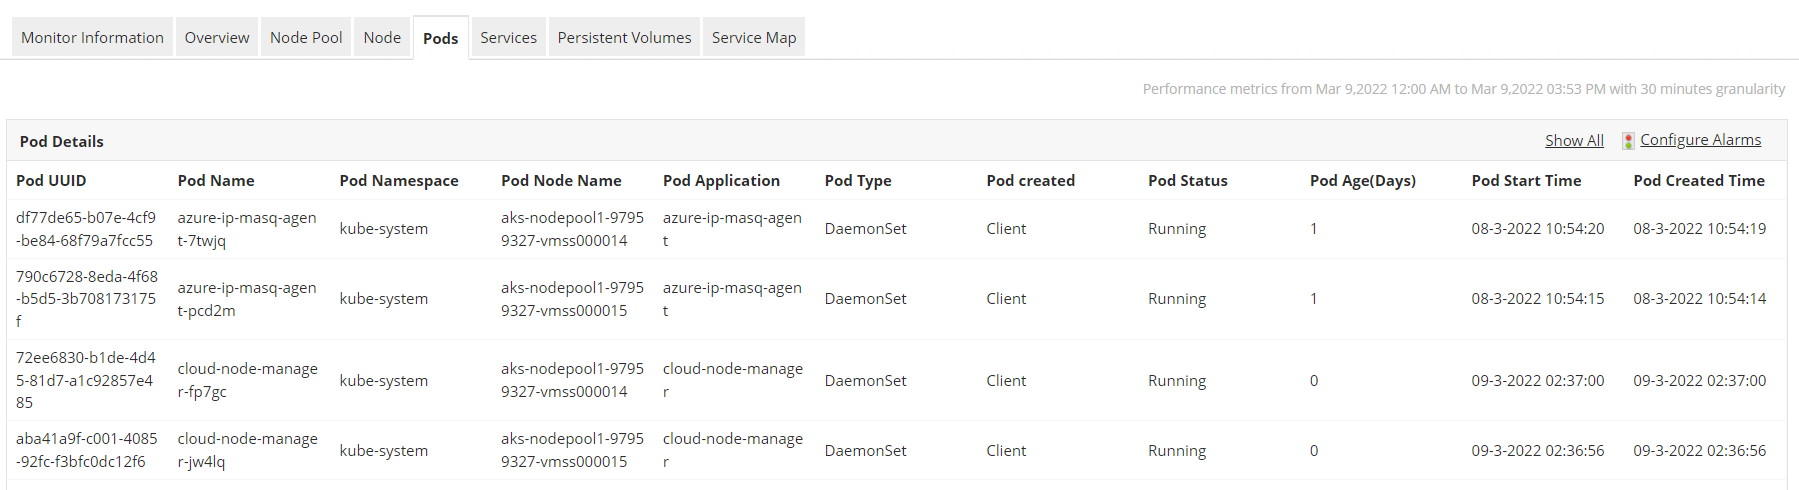Click the Pod Start Time column header

point(1526,181)
